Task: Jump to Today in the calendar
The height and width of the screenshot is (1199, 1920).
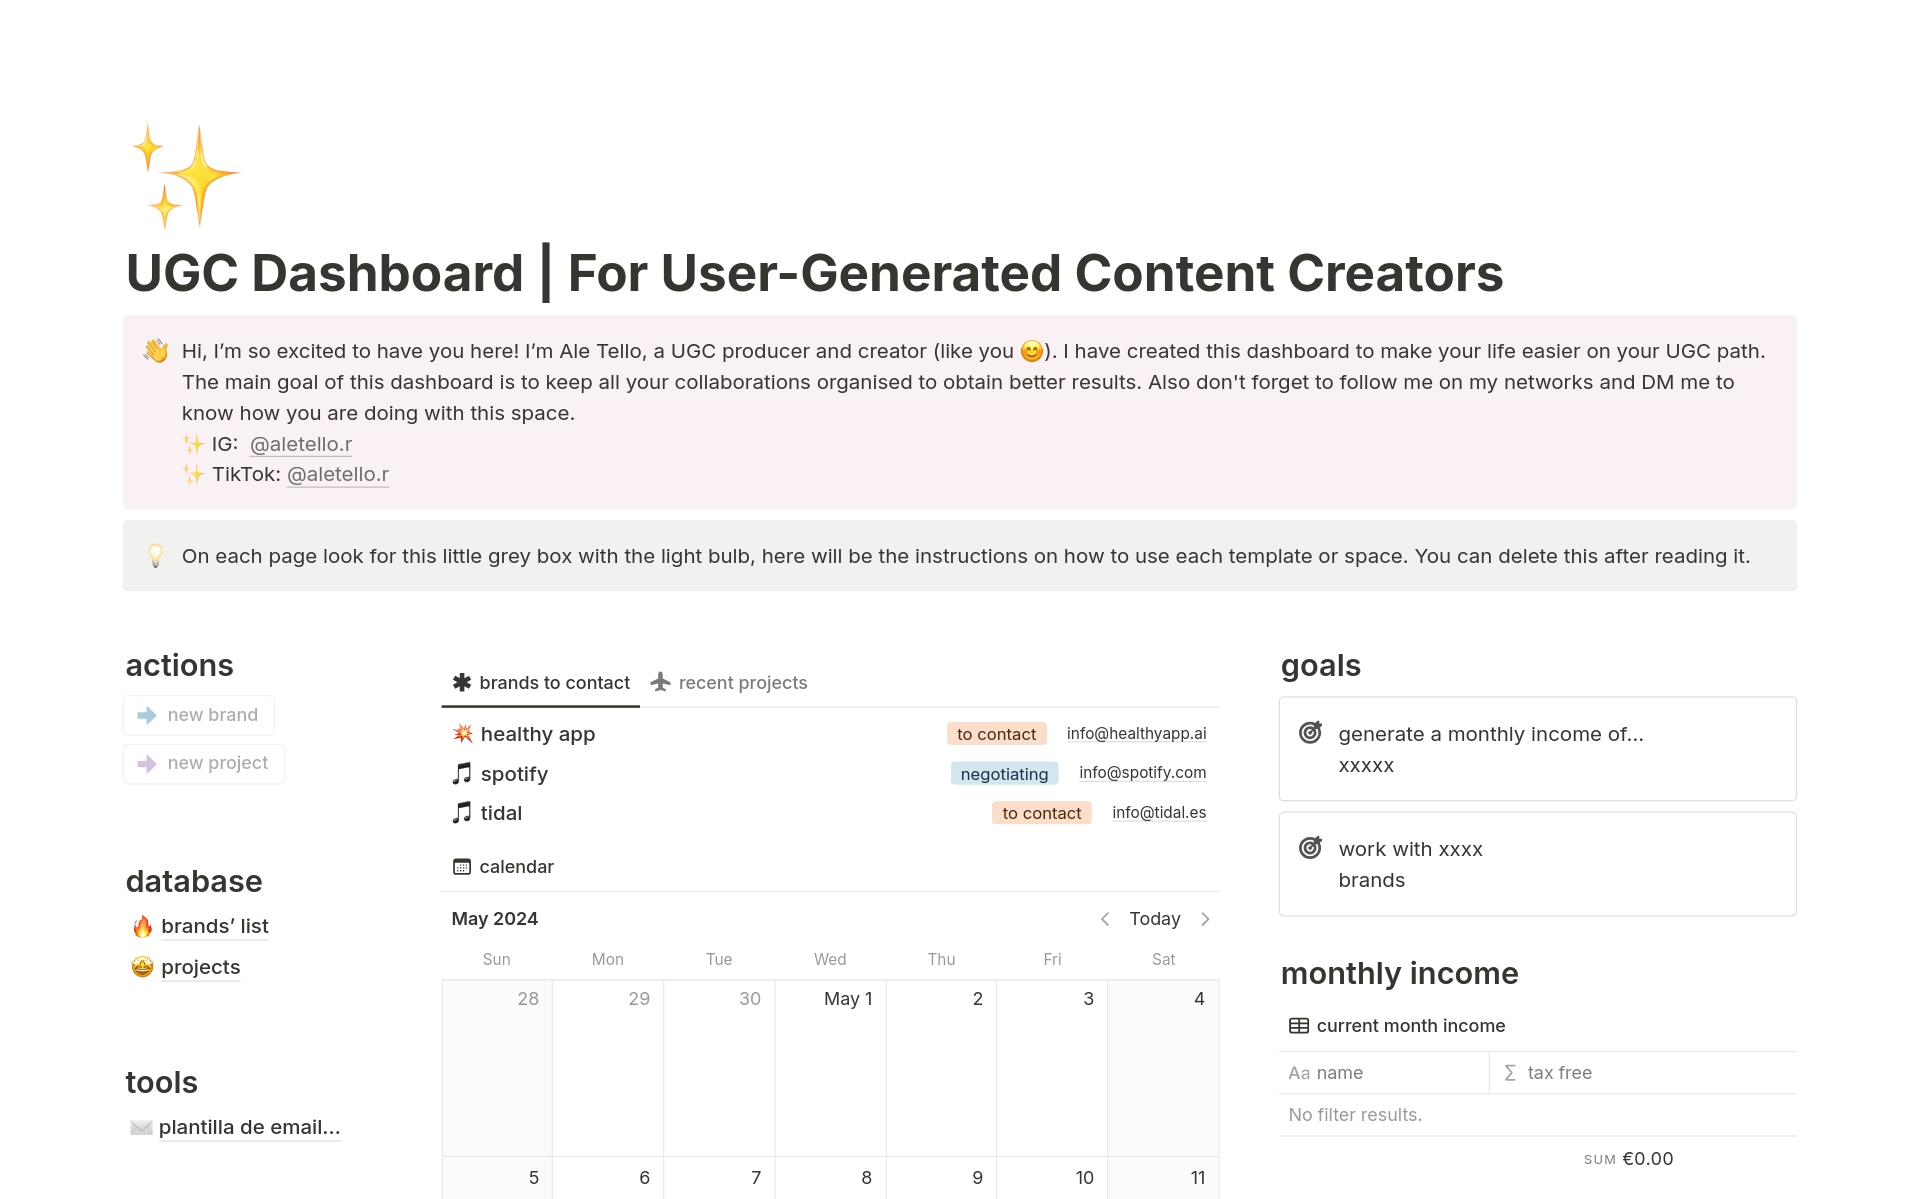Action: tap(1155, 919)
